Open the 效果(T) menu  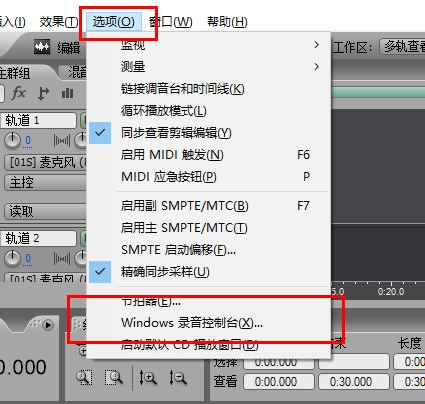59,22
